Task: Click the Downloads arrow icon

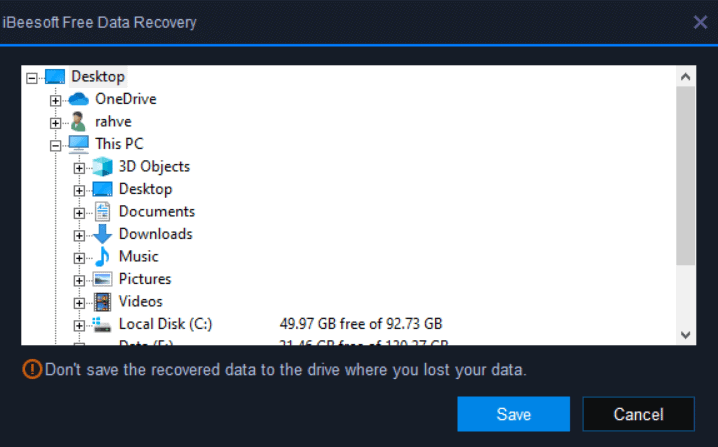Action: [102, 234]
